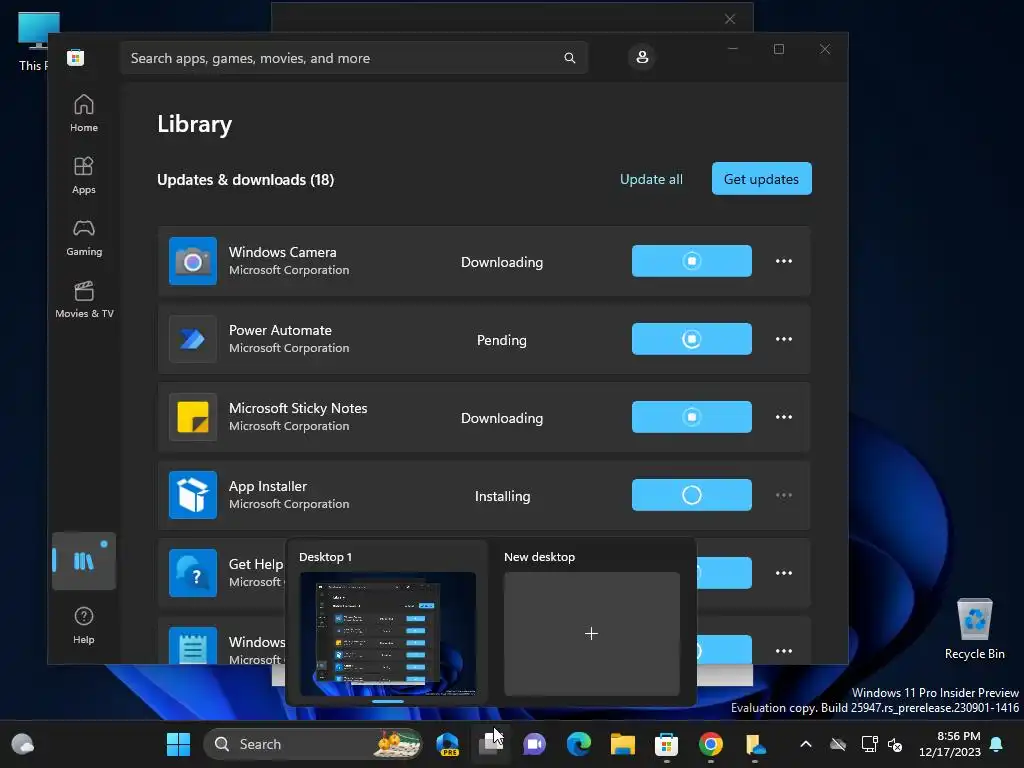Click the App Installer installing progress button

692,495
